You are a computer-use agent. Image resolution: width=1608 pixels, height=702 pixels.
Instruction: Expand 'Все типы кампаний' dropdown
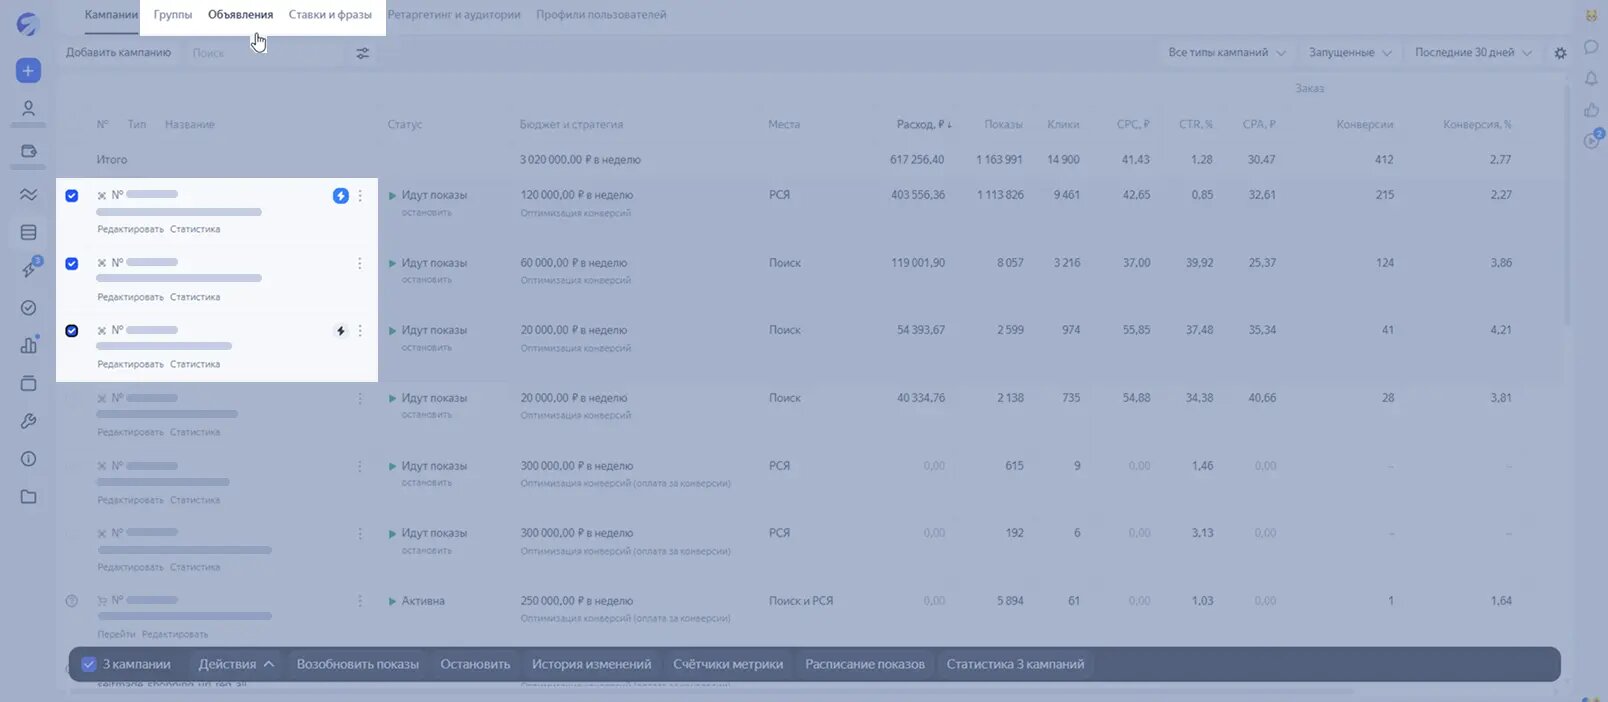[x=1227, y=53]
